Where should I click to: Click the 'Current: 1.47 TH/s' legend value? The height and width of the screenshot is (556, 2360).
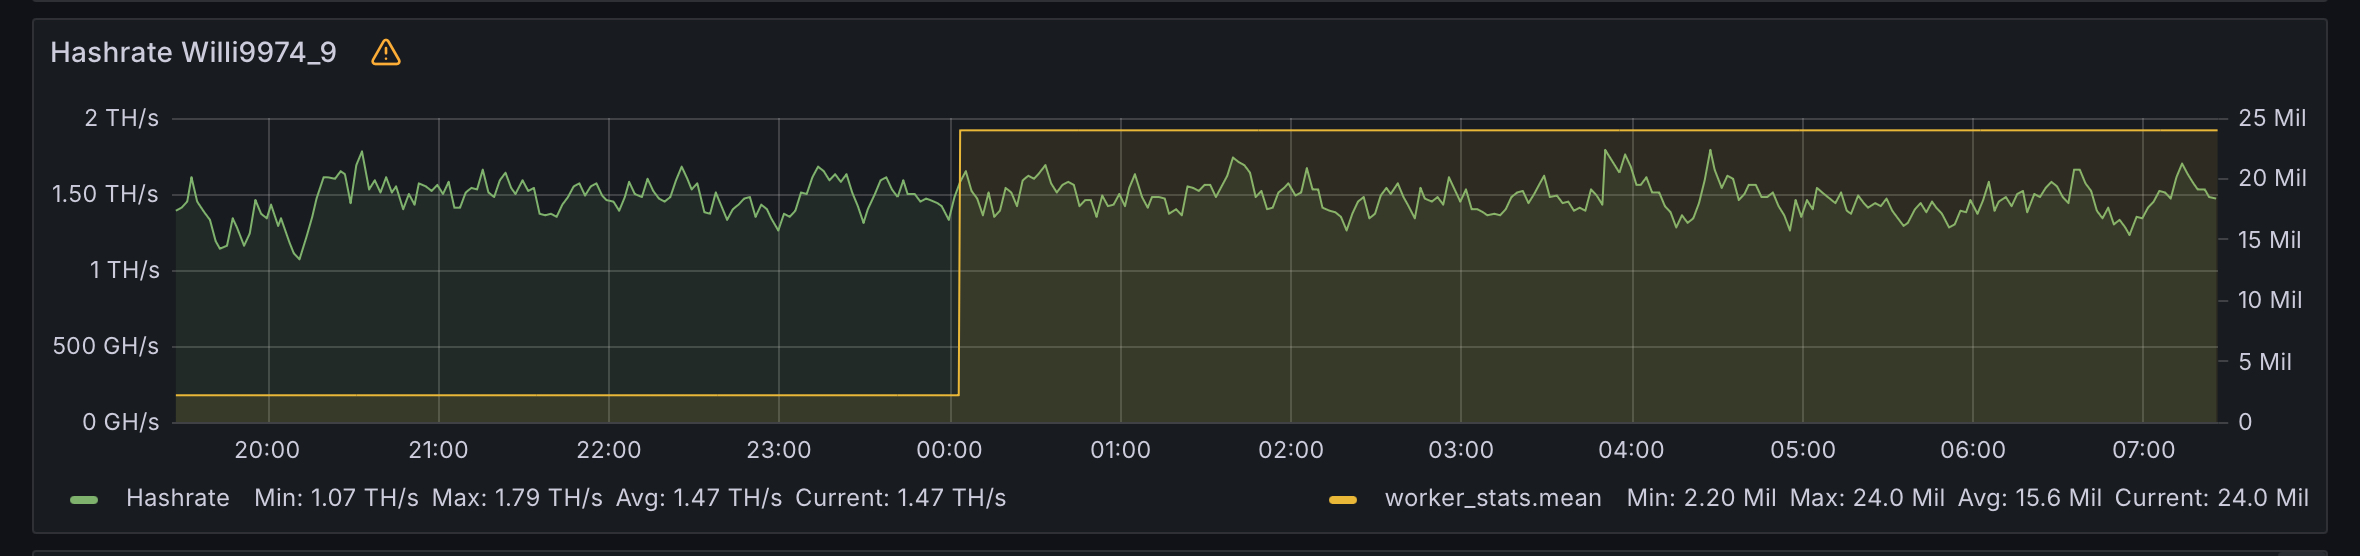pos(901,498)
